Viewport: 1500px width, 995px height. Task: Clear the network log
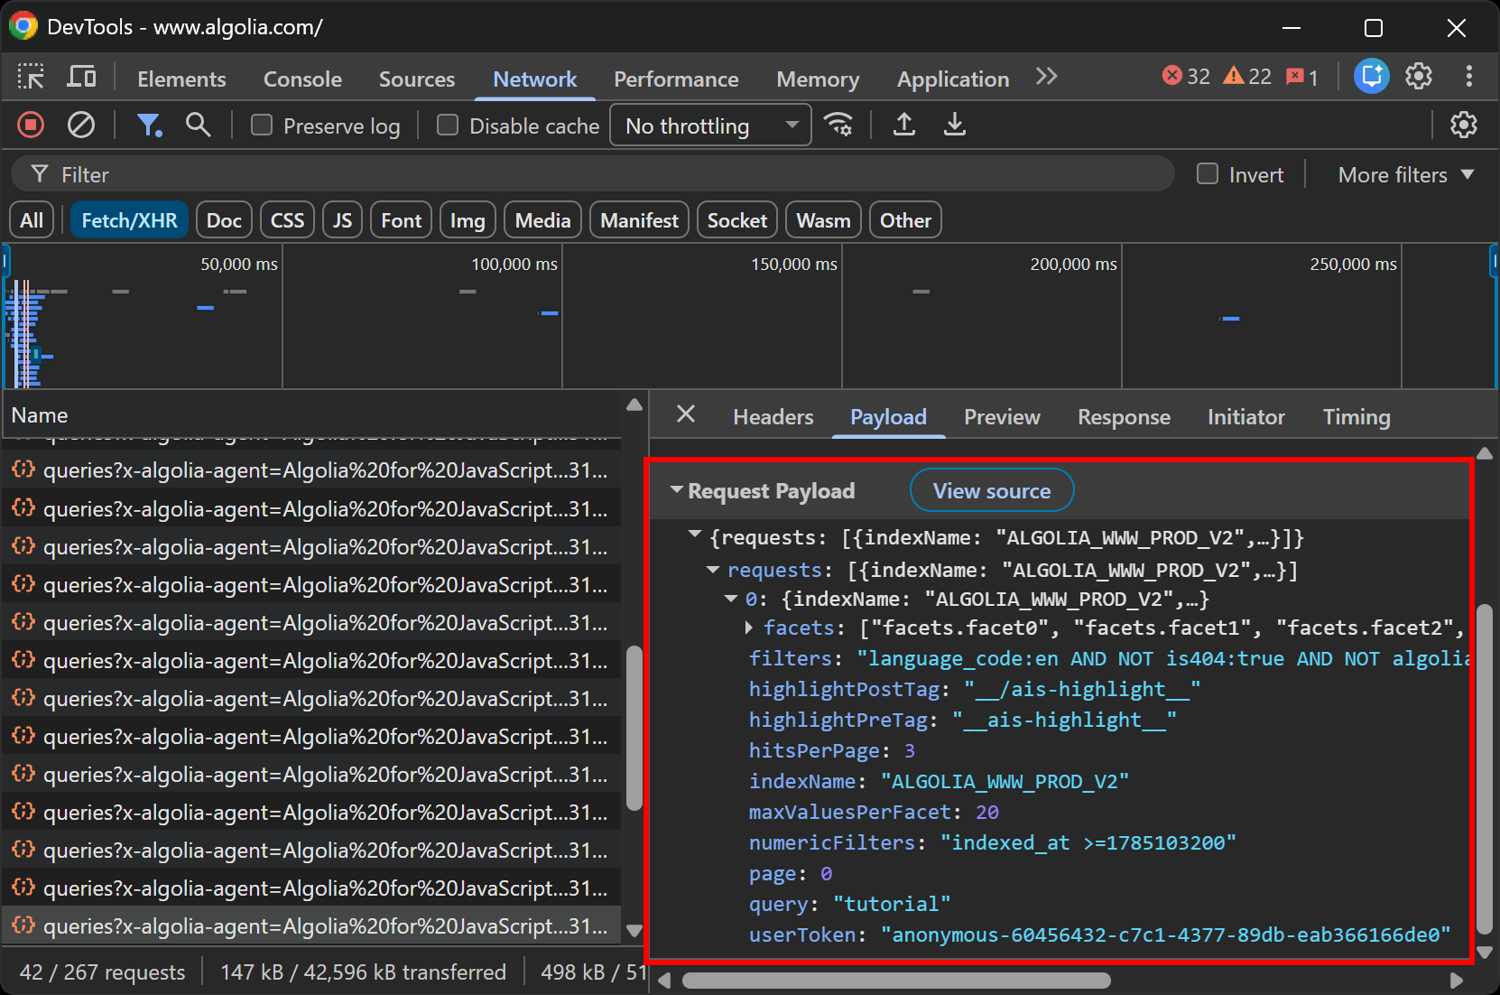point(81,125)
